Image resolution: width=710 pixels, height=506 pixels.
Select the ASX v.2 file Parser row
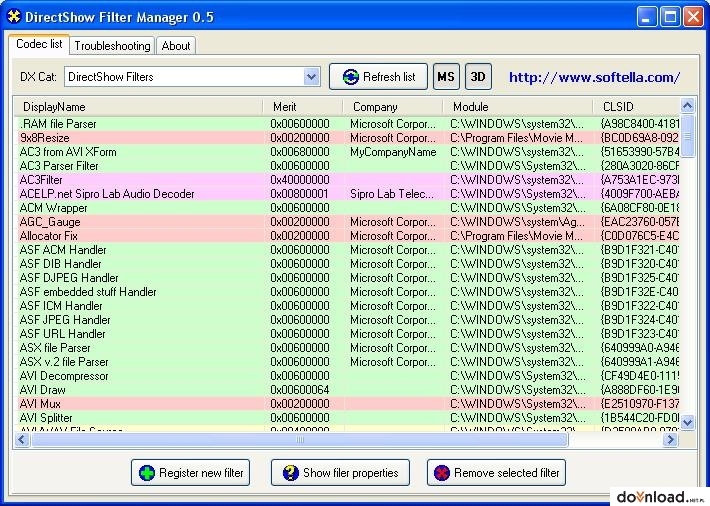coord(347,362)
